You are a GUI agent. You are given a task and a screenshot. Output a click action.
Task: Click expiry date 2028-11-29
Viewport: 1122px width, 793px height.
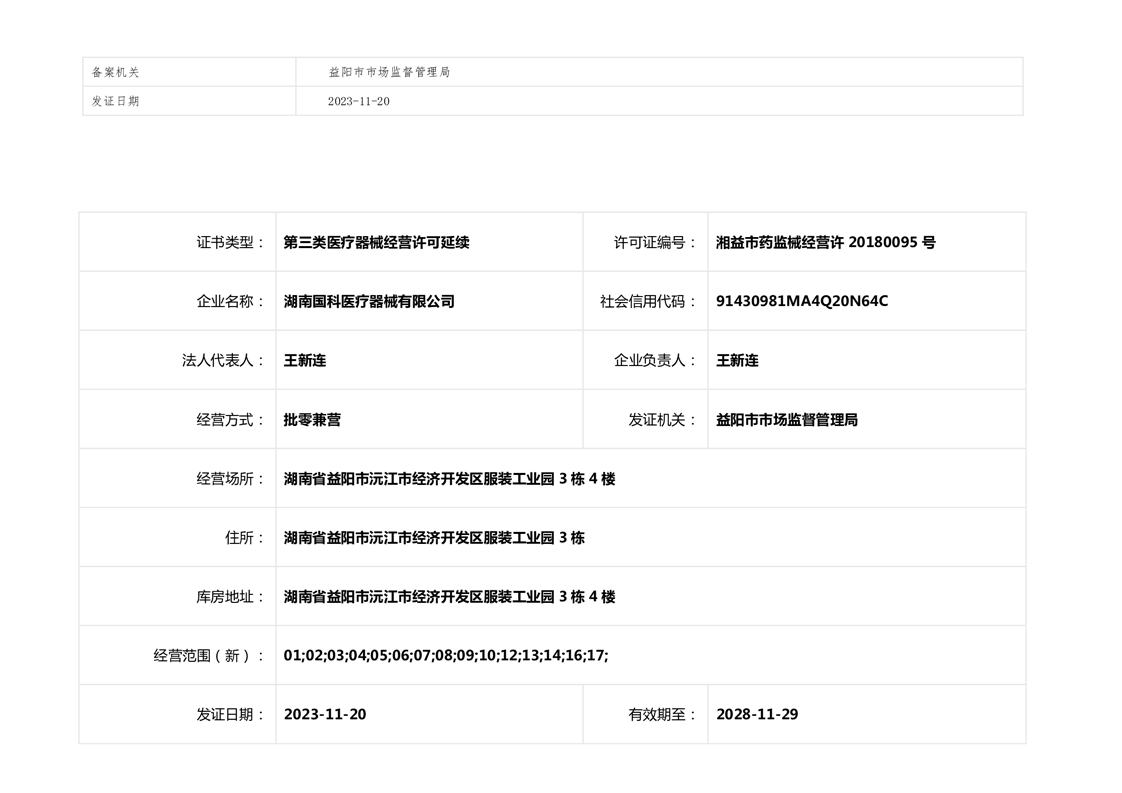(x=757, y=715)
